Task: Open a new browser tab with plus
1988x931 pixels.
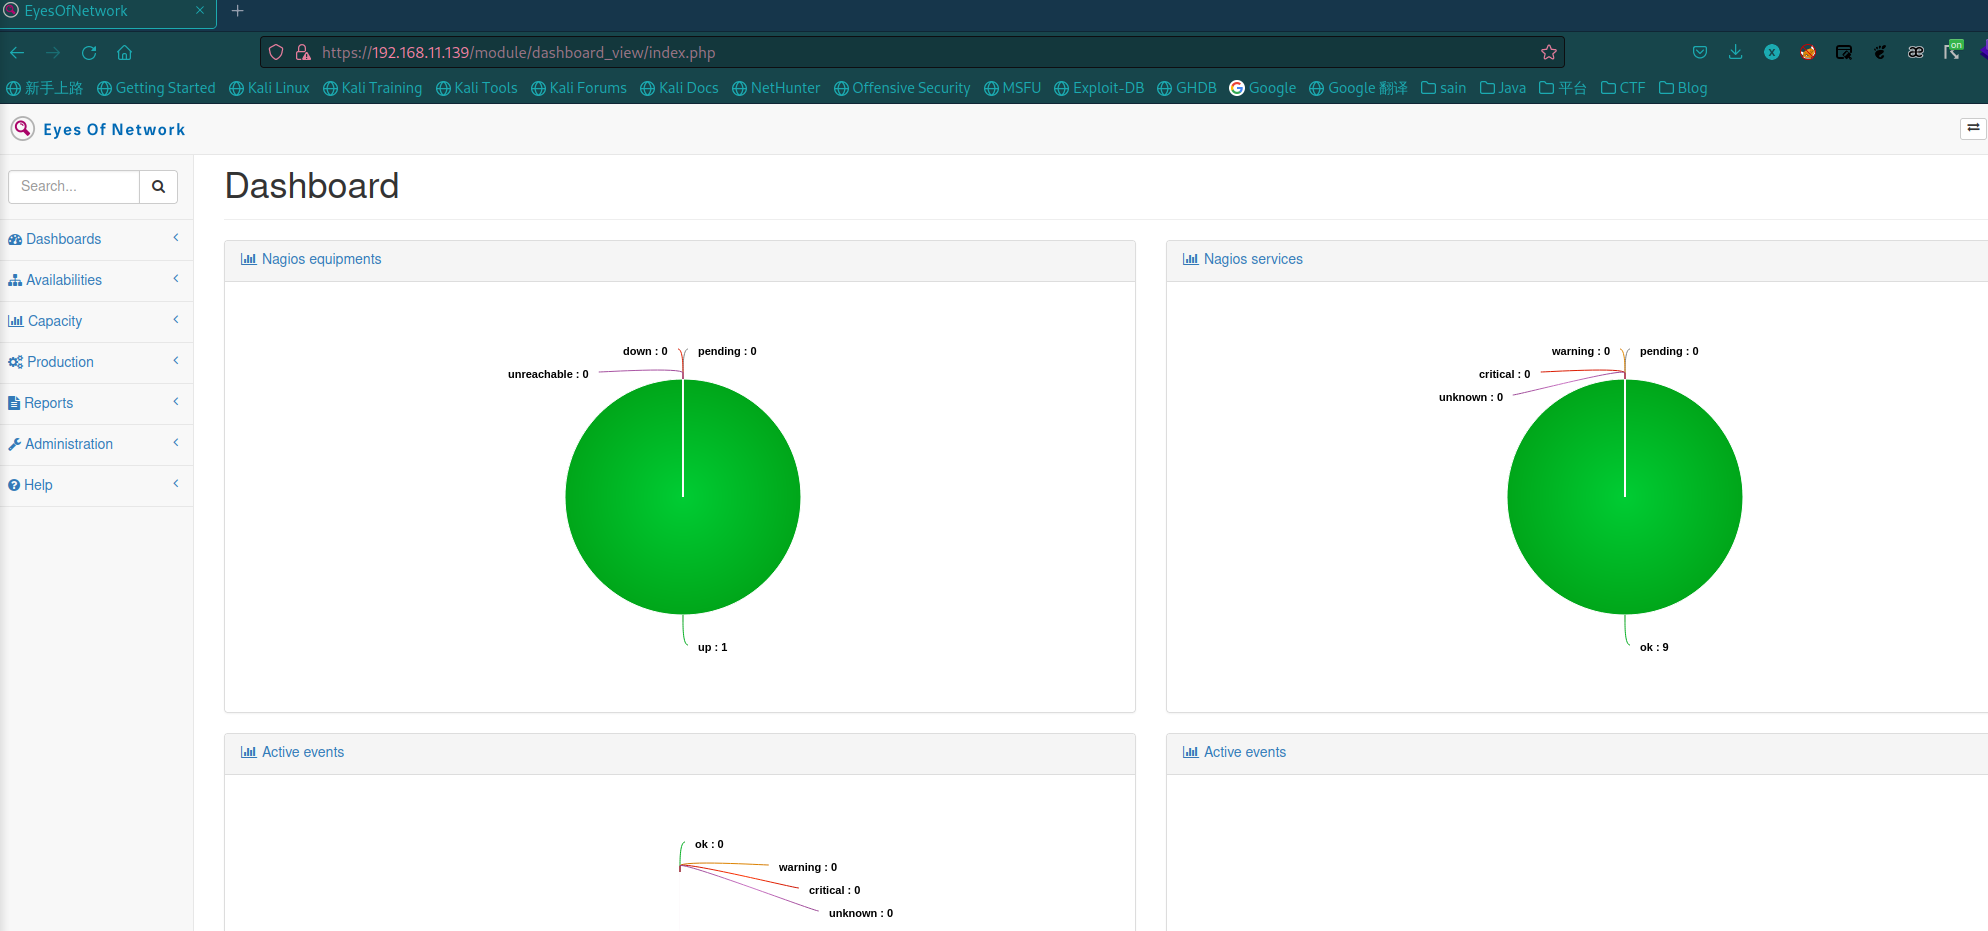Action: tap(238, 11)
